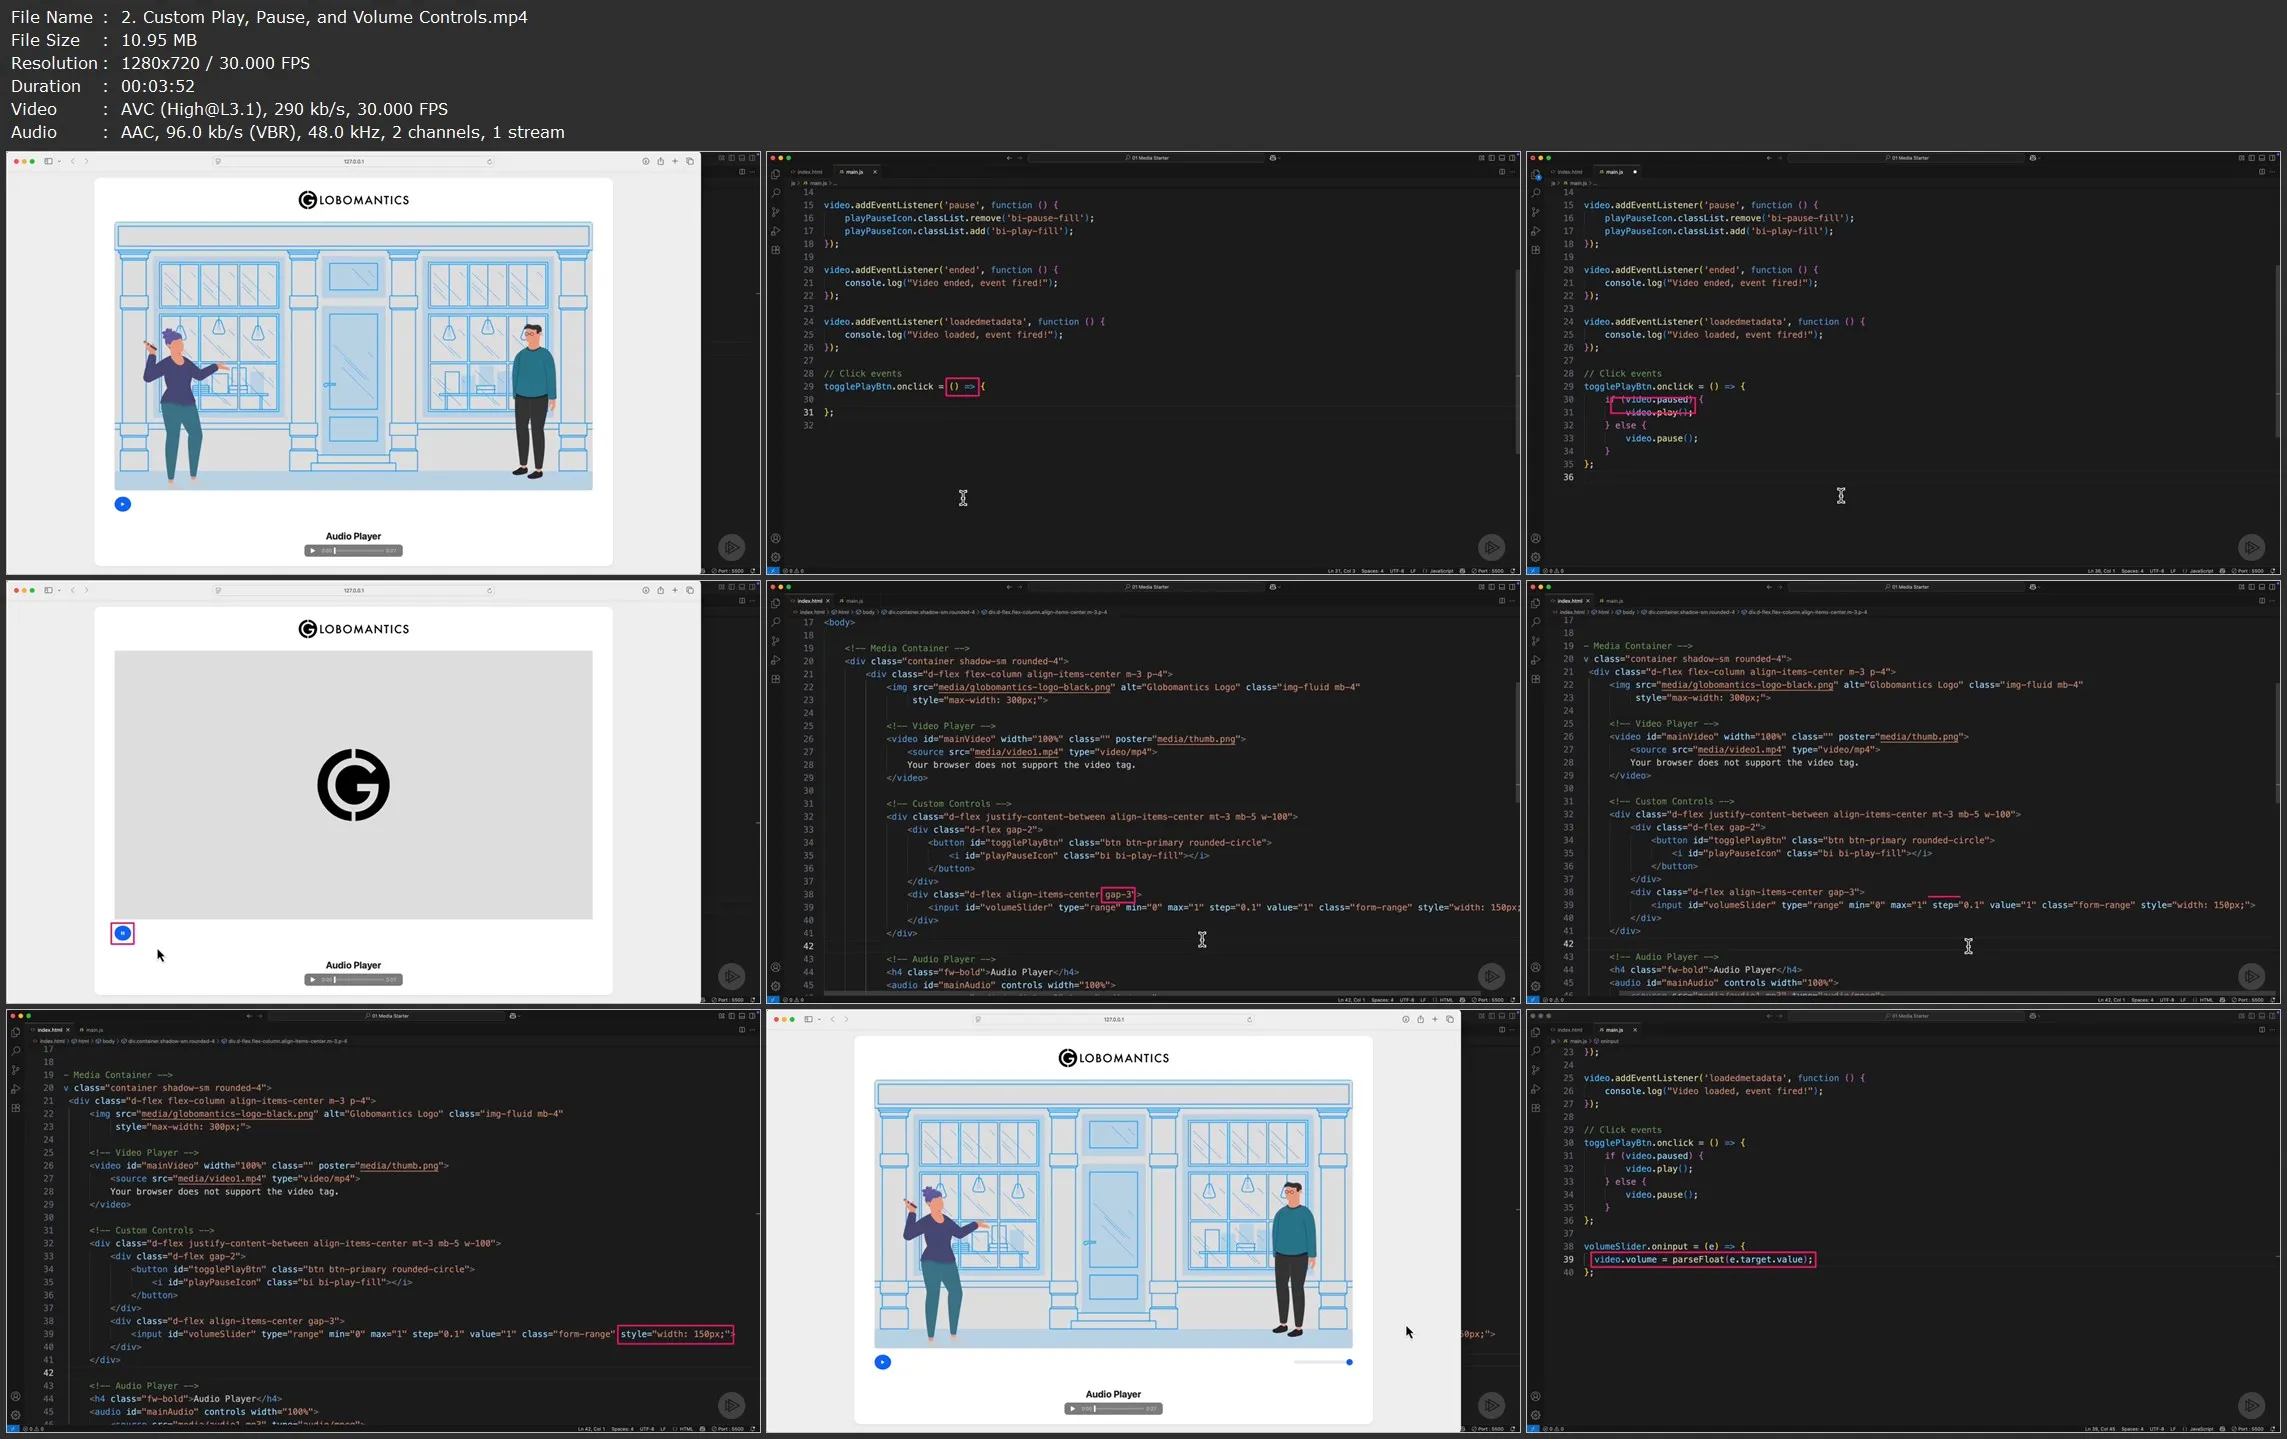Open editor More Actions in frame highlighting '() =>'

coord(1512,172)
